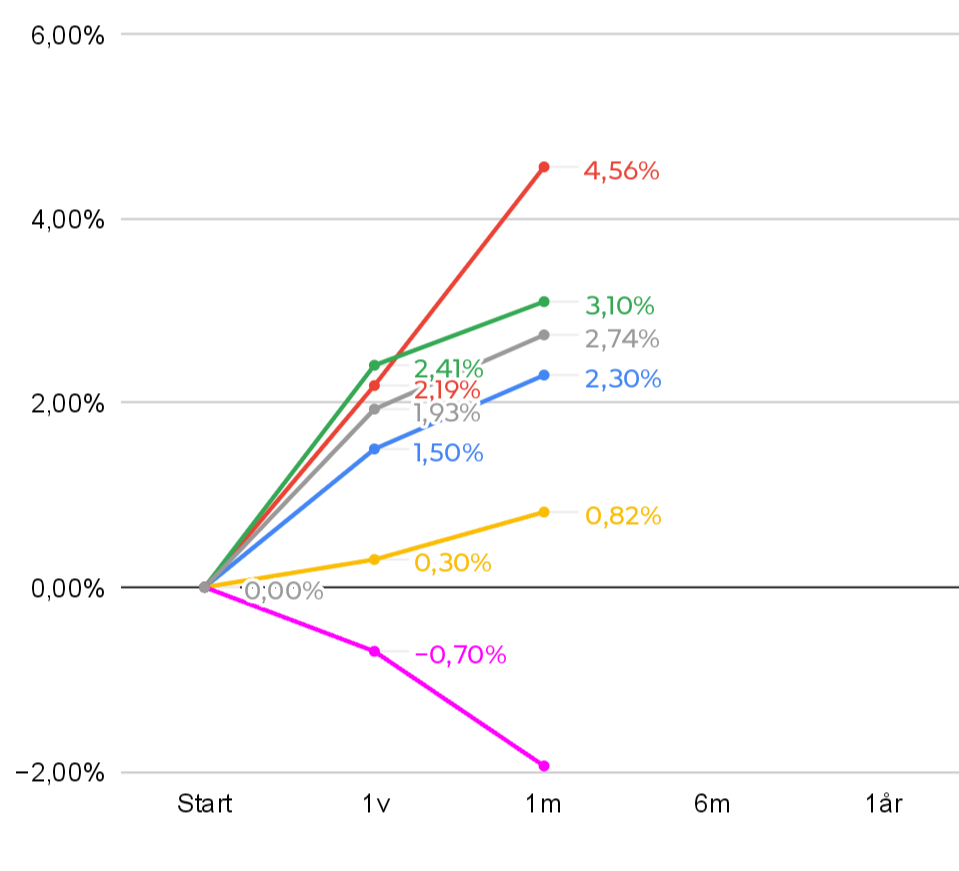Click the 6,00% y-axis label
The width and height of the screenshot is (959, 871).
[x=68, y=36]
